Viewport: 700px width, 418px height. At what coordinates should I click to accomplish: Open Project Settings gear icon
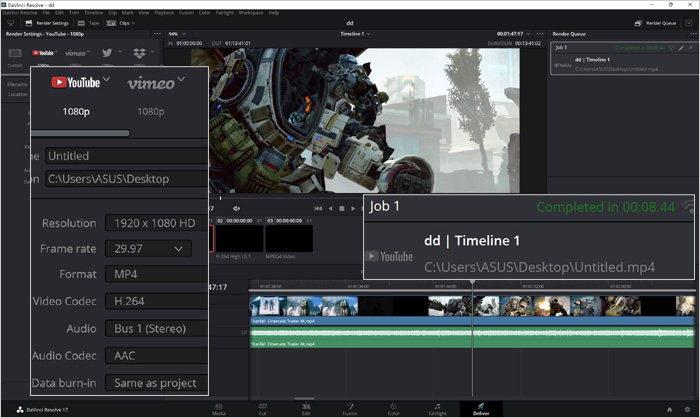click(x=688, y=410)
